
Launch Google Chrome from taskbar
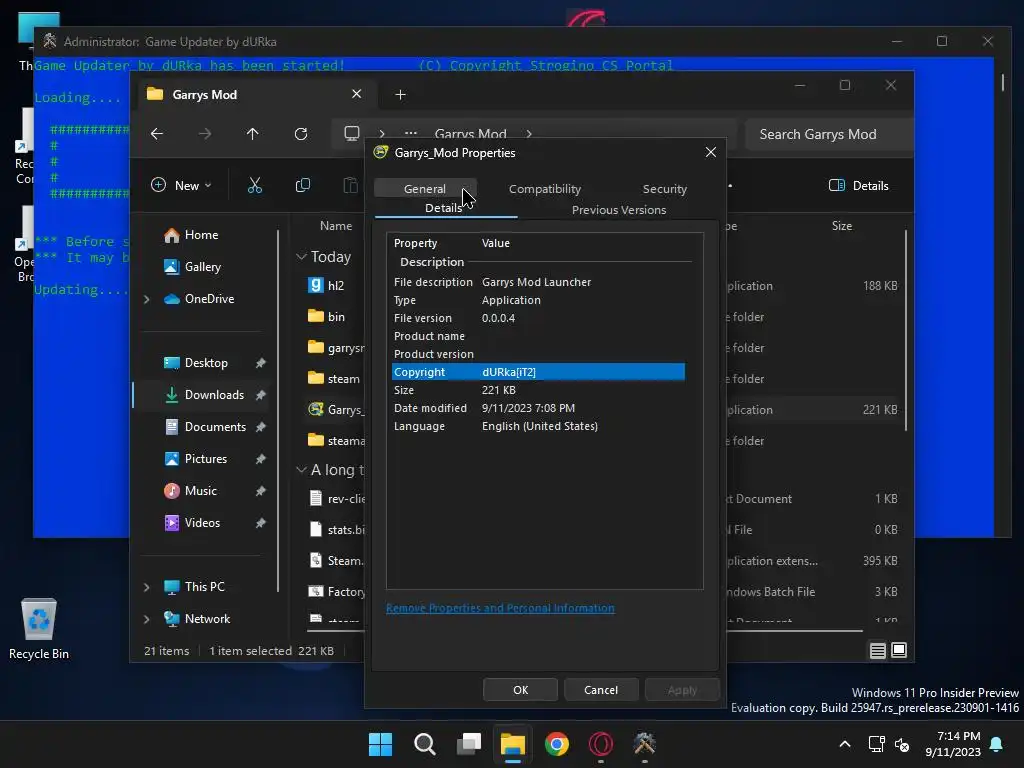click(556, 744)
